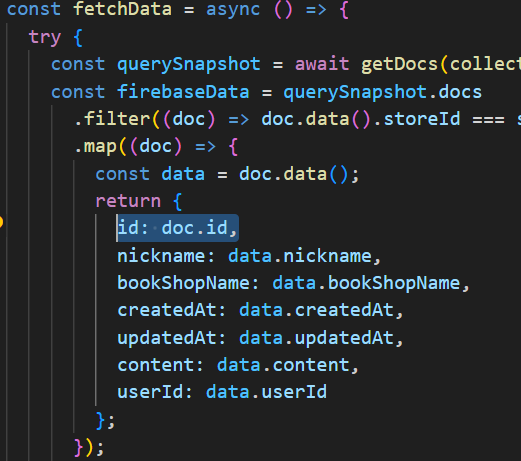Click the closing '});' of map

coord(89,448)
